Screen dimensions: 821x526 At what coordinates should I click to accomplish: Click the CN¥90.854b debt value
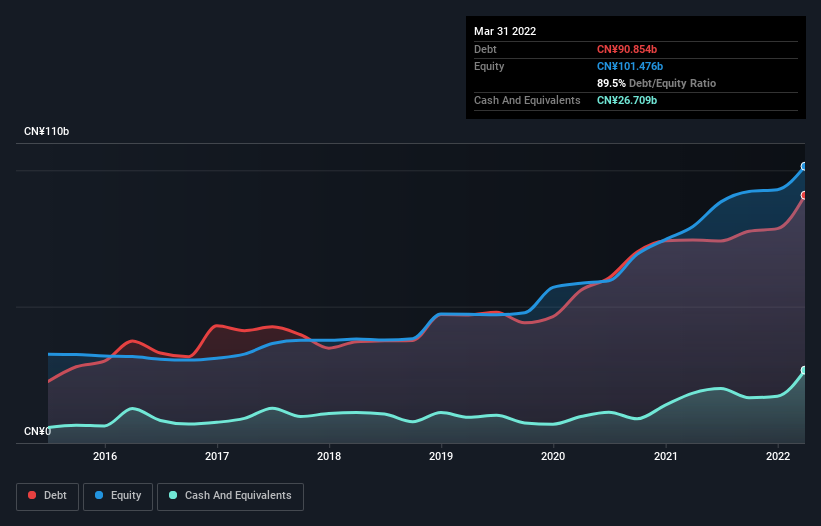pyautogui.click(x=627, y=49)
